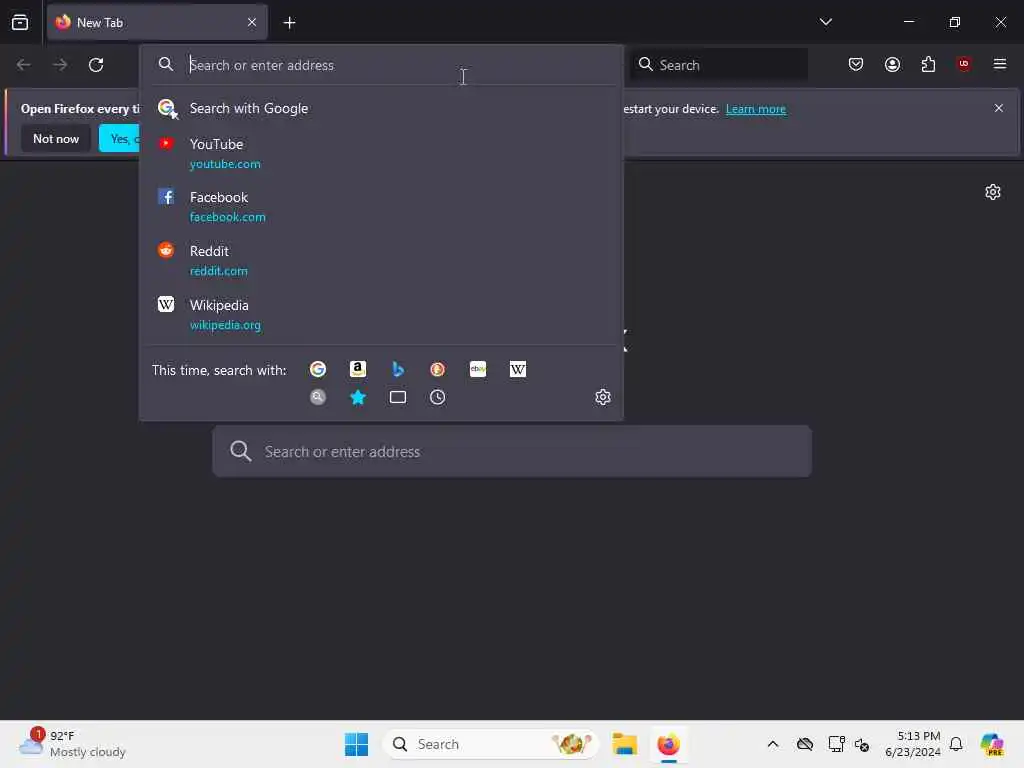Click the Firefox taskbar icon
The width and height of the screenshot is (1024, 768).
click(668, 744)
